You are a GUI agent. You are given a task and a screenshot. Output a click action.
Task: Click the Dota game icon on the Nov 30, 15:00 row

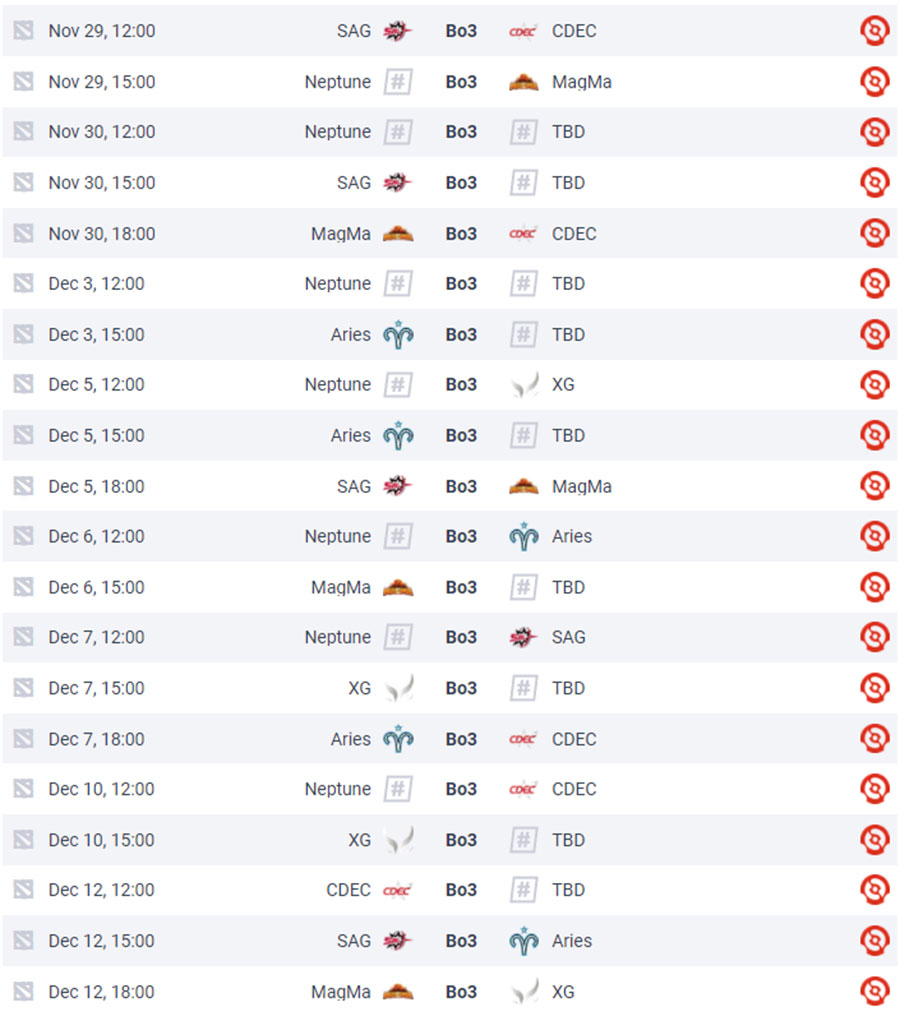(23, 182)
